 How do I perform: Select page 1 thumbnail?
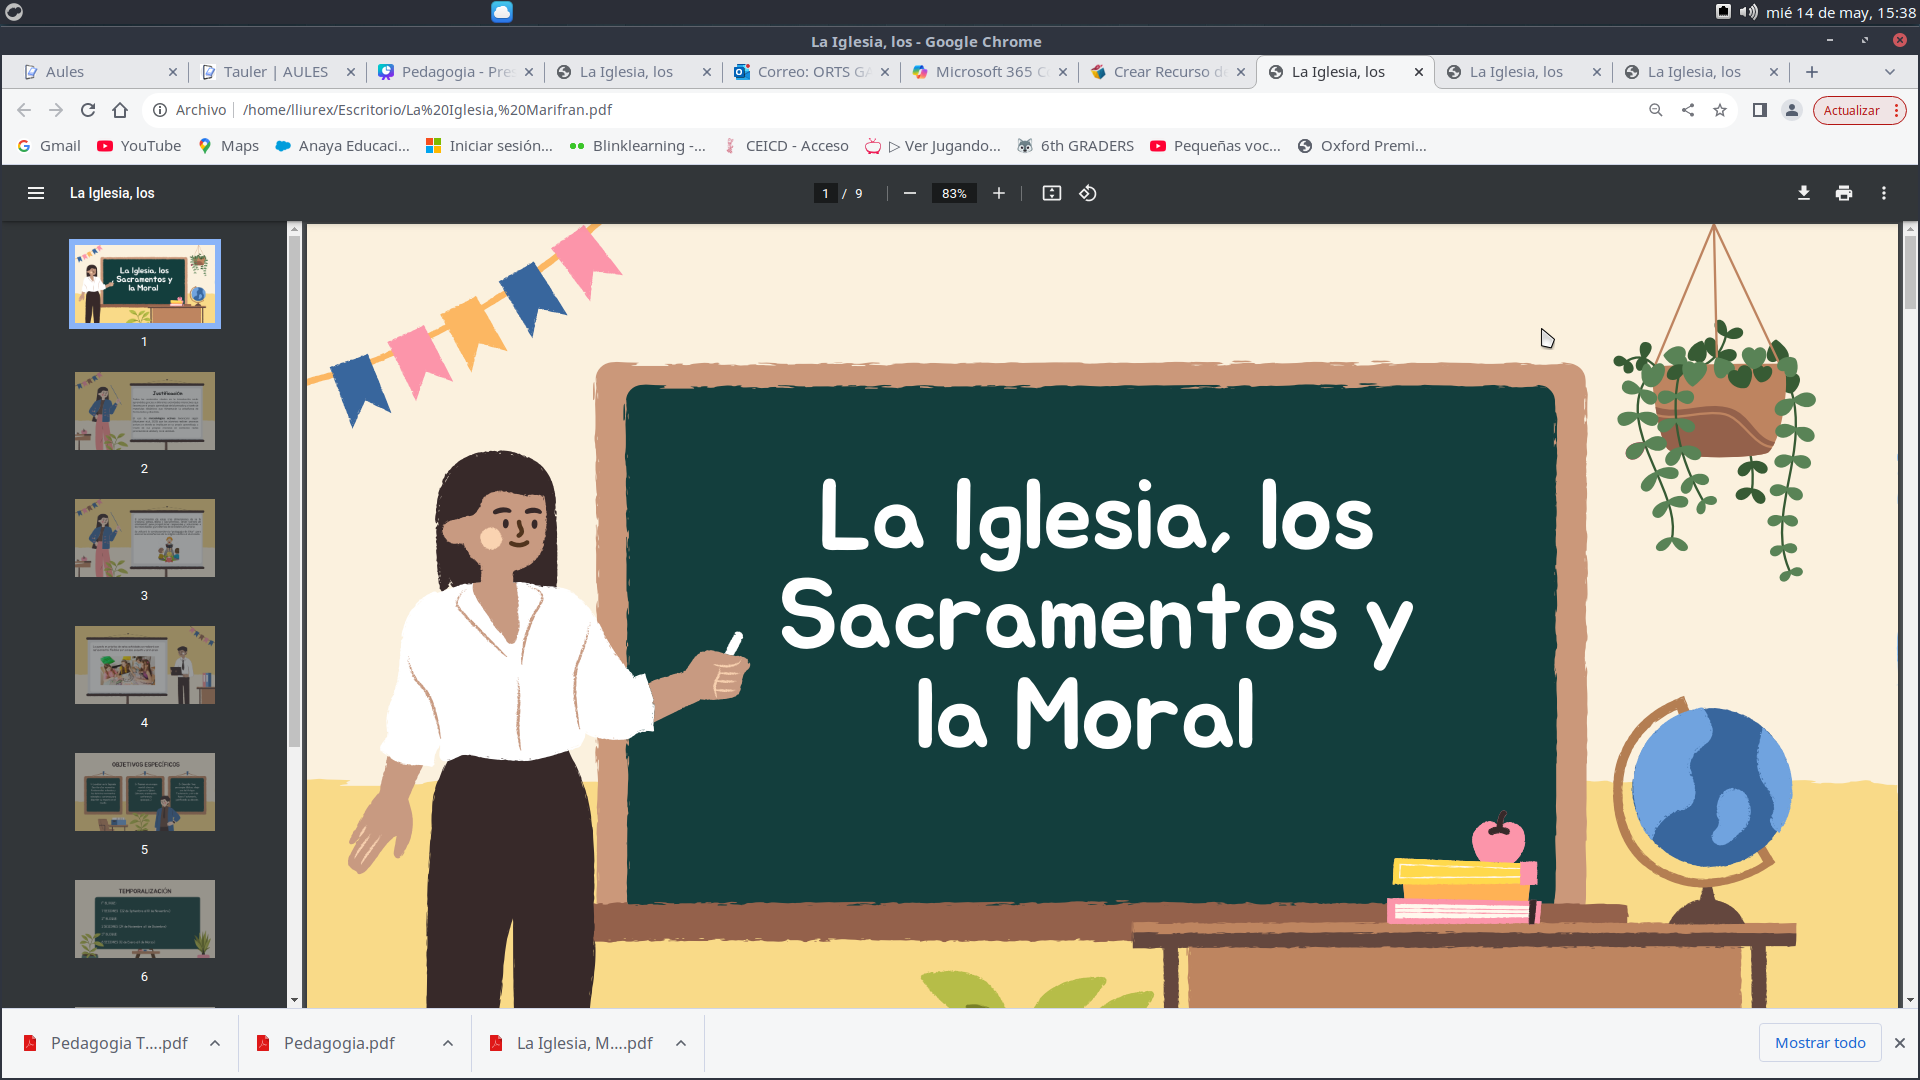tap(145, 284)
